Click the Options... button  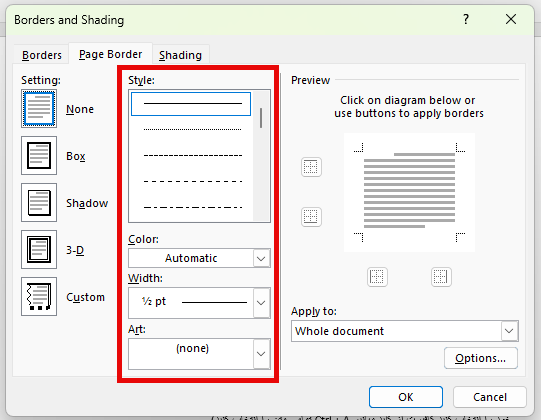(x=481, y=358)
